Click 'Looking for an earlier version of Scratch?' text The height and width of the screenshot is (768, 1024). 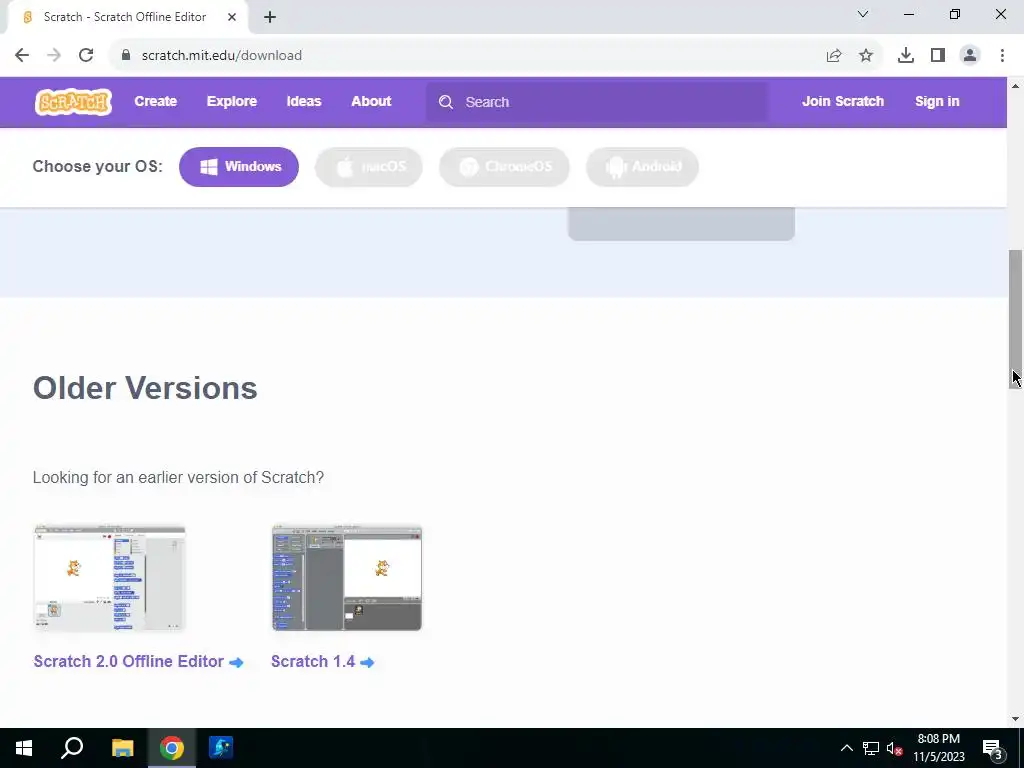point(178,477)
